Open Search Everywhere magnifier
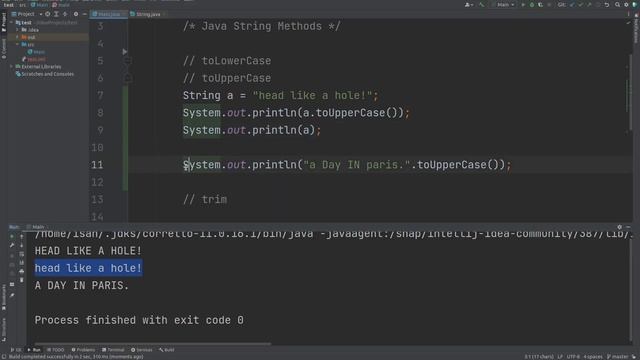 (618, 4)
